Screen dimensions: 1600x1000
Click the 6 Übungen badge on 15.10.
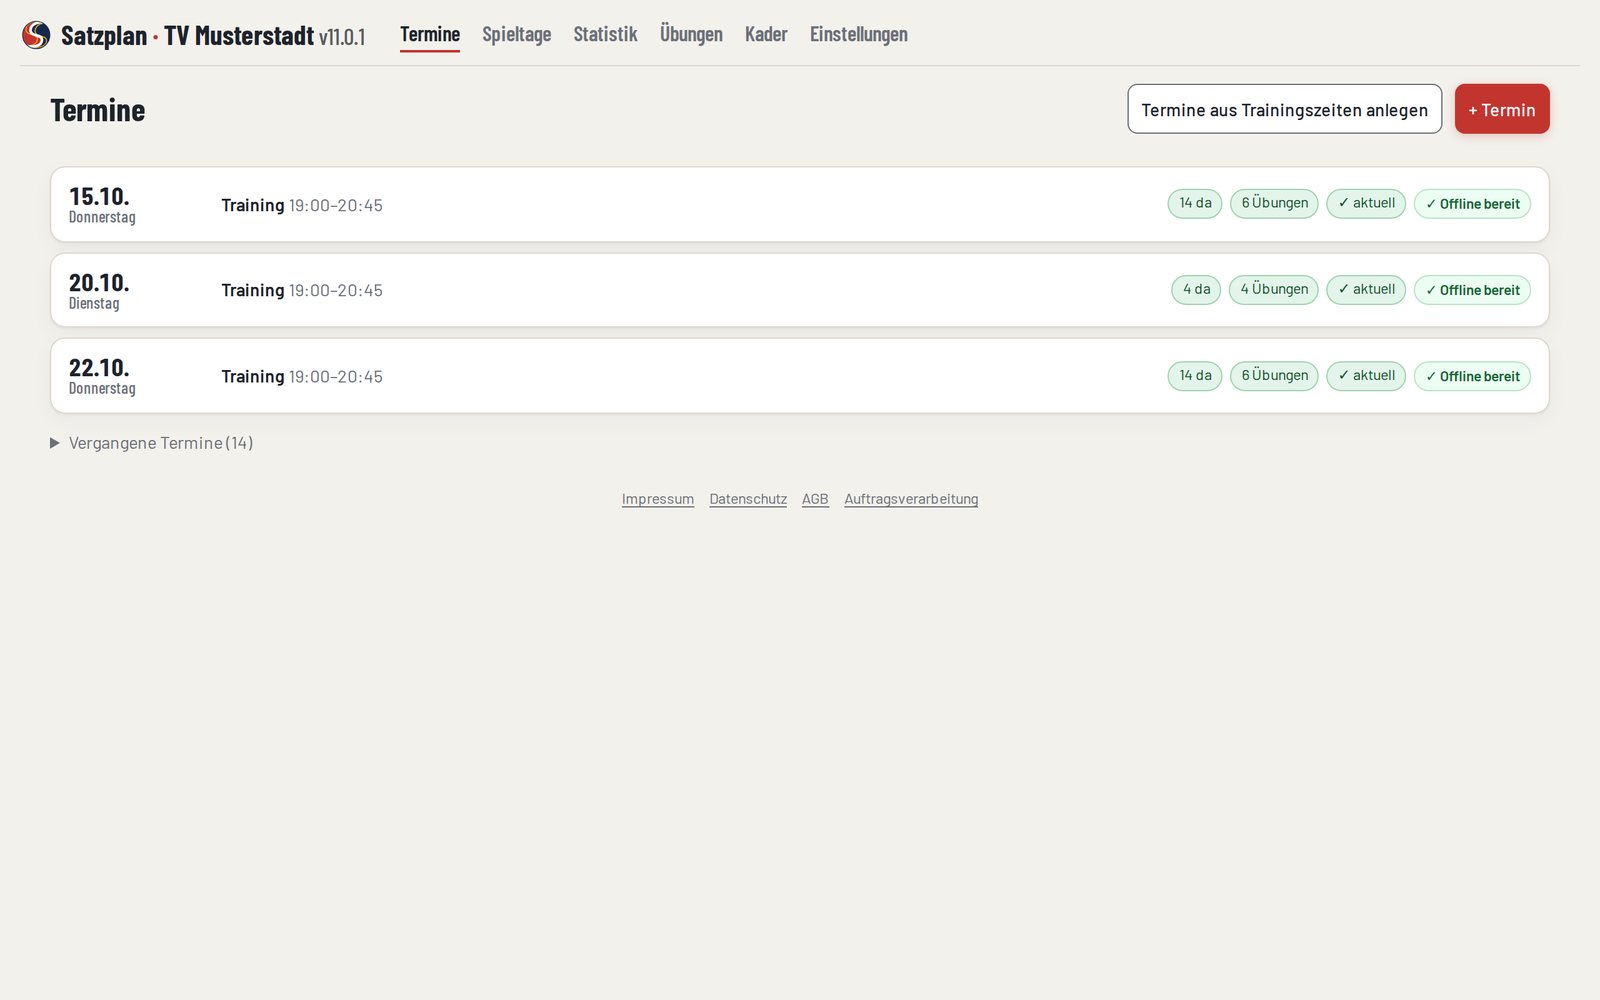pyautogui.click(x=1274, y=204)
